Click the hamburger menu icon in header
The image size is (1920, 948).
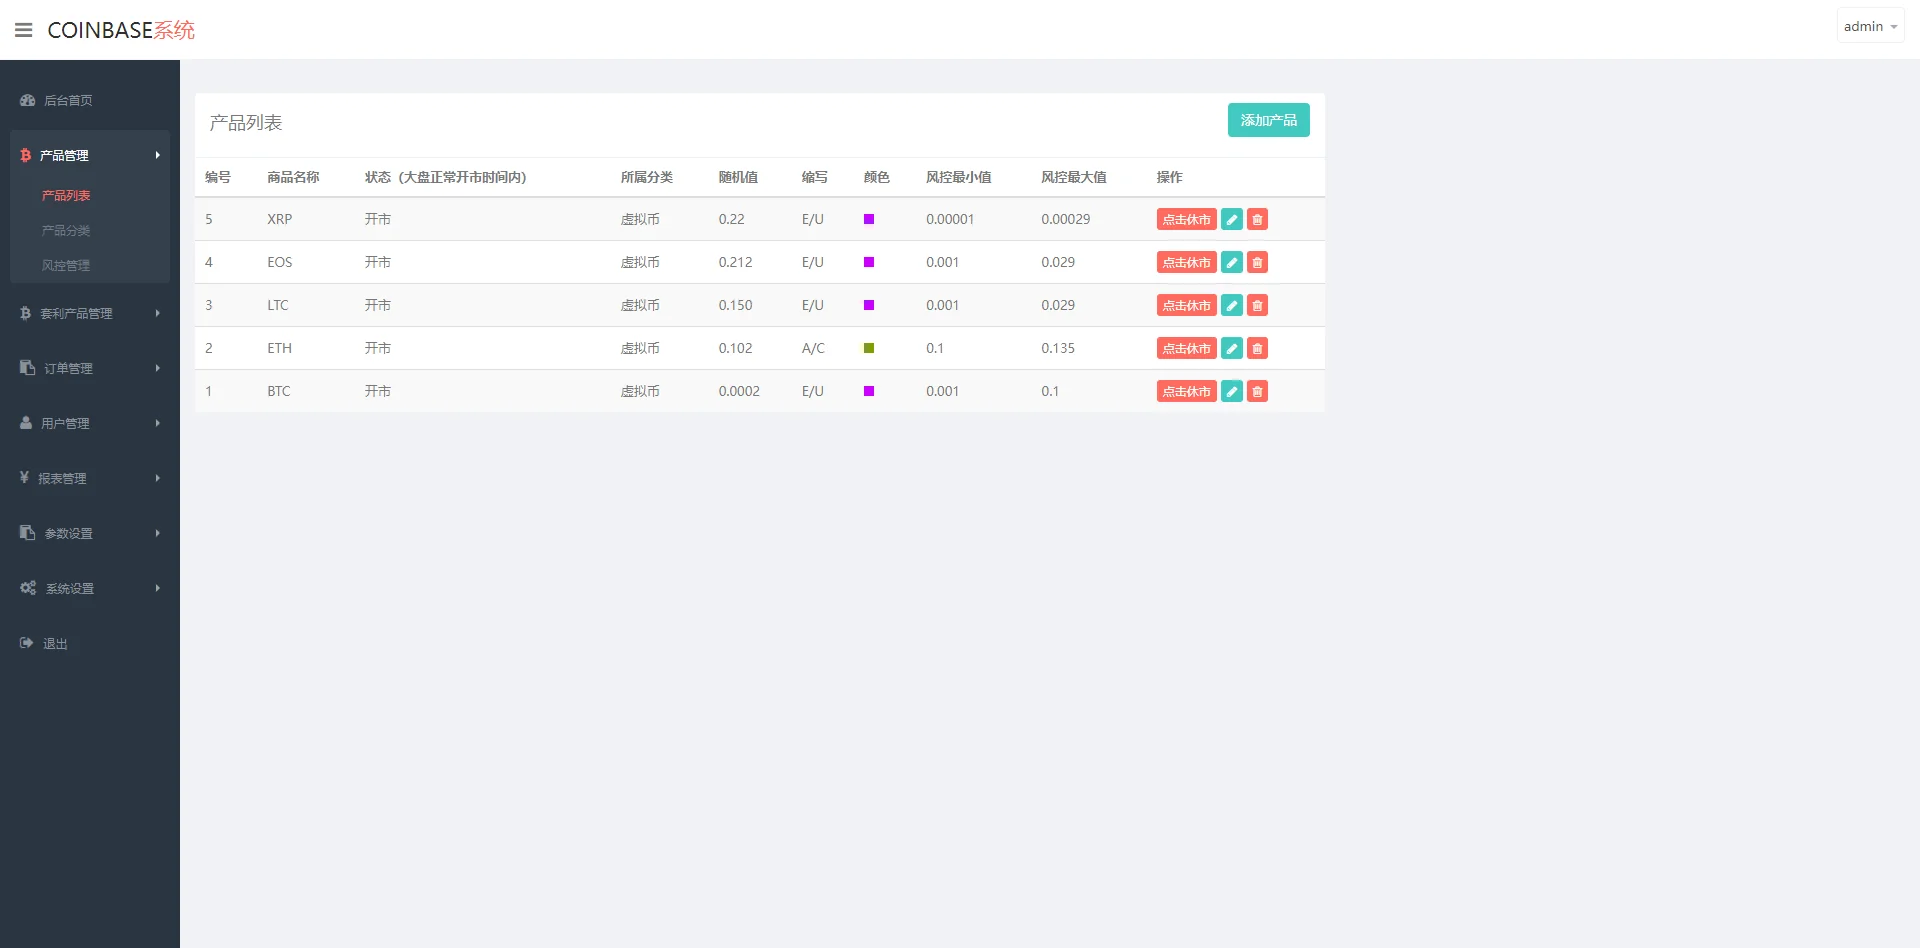pos(24,30)
